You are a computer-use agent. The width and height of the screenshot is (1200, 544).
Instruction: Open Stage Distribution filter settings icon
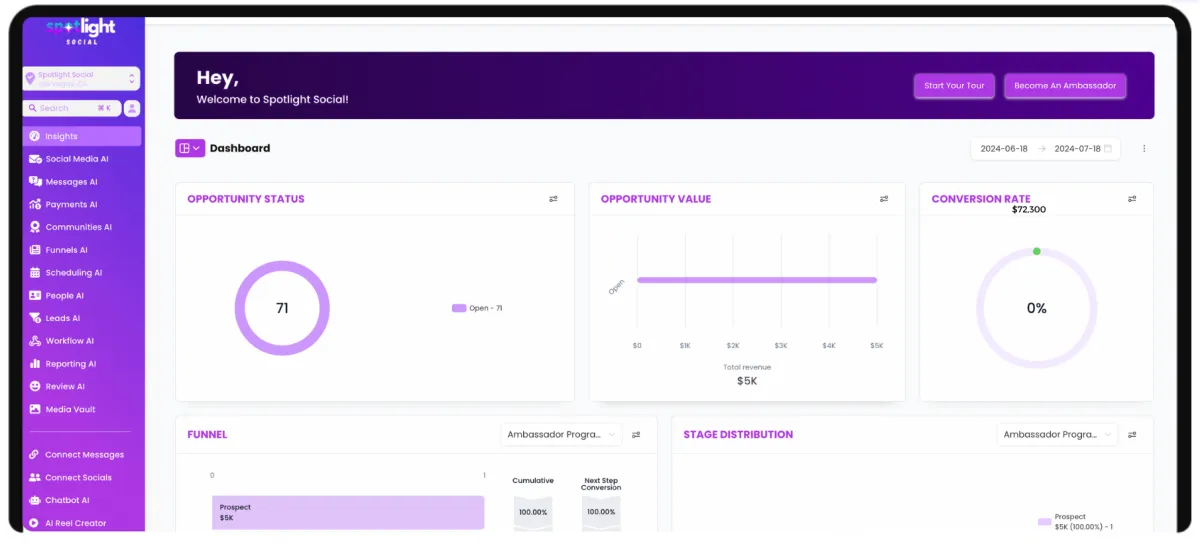pyautogui.click(x=1132, y=435)
